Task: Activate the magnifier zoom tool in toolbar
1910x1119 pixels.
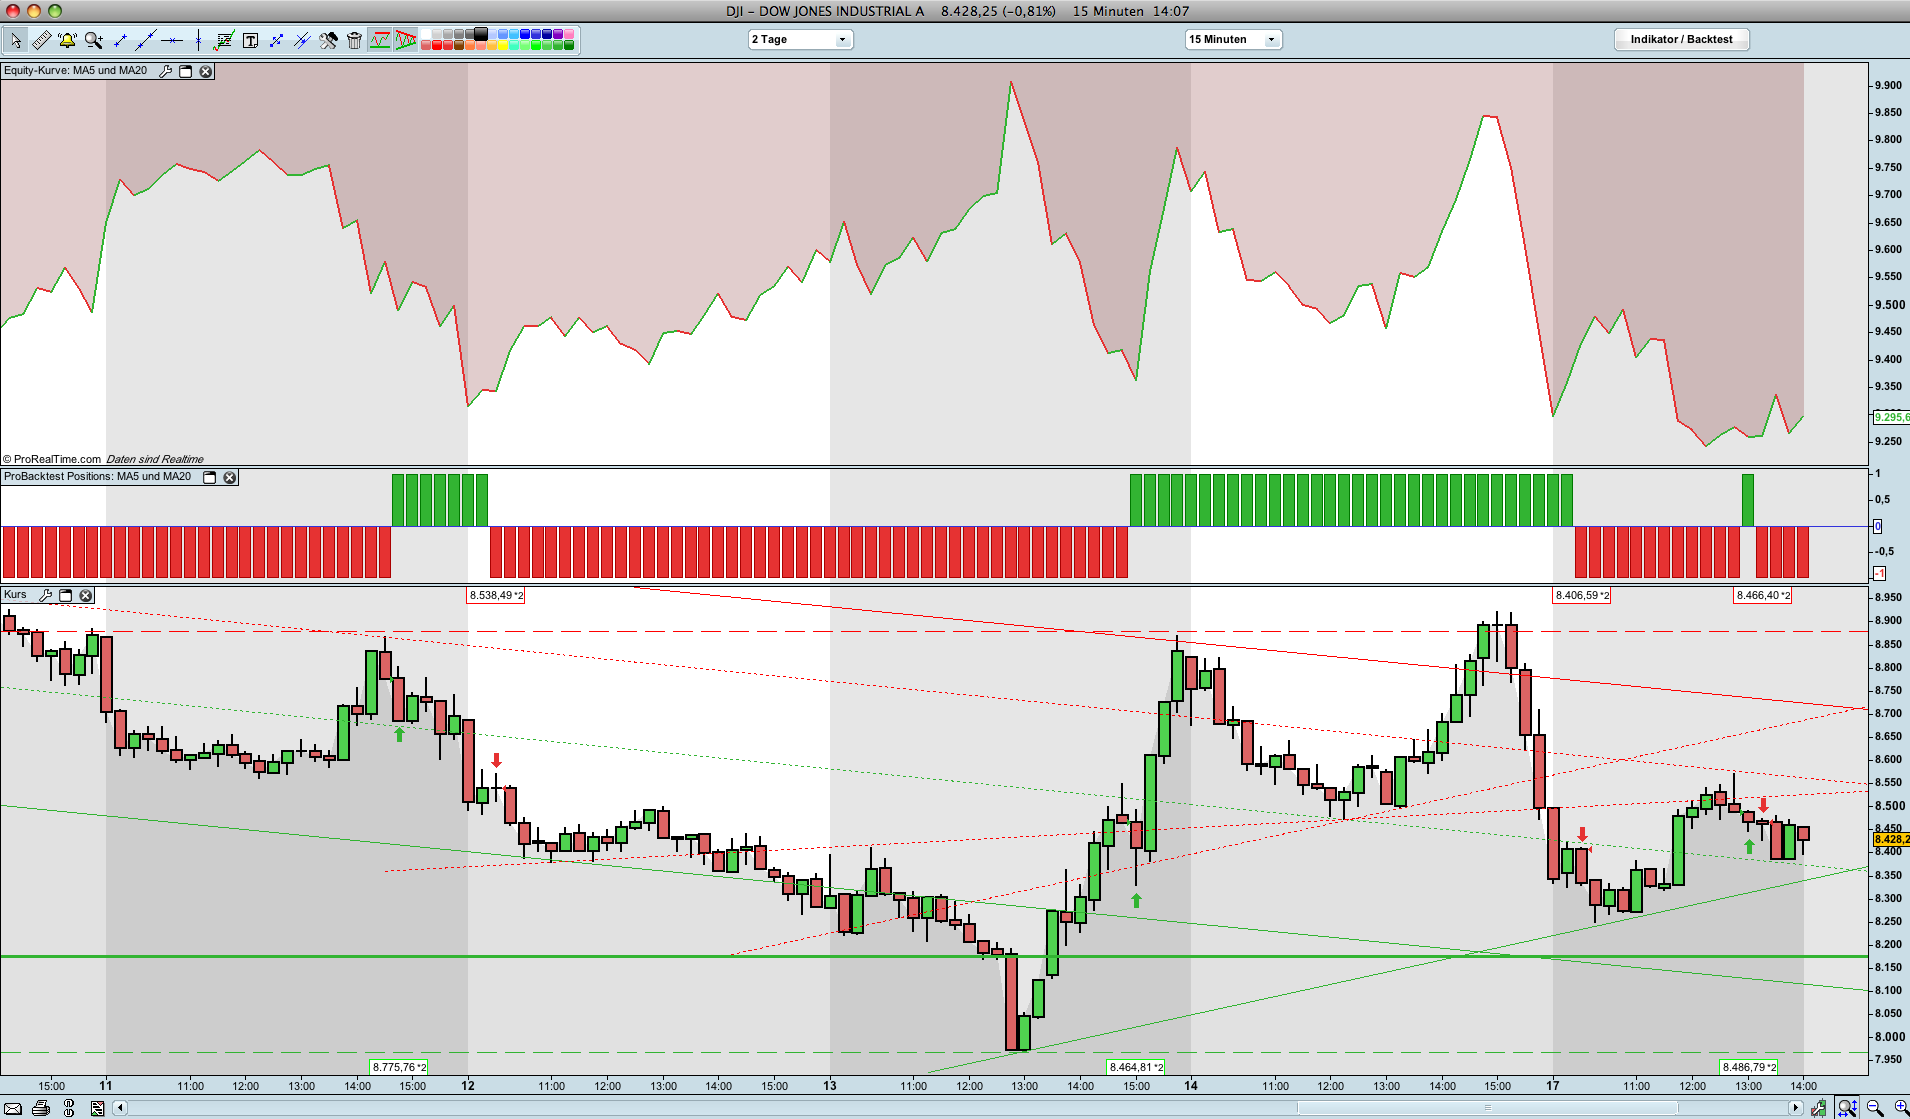Action: (x=94, y=40)
